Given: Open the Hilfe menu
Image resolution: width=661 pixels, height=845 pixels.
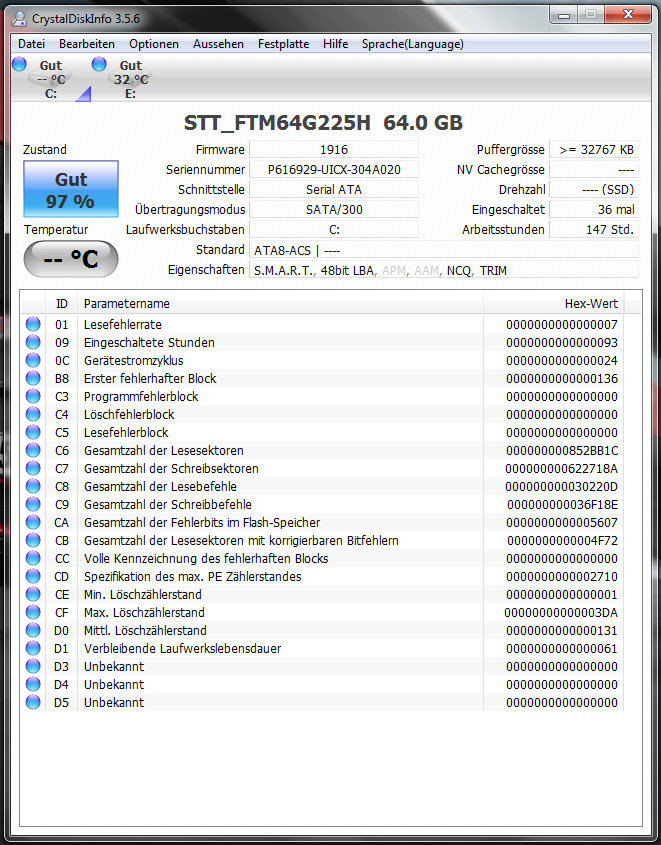Looking at the screenshot, I should pyautogui.click(x=335, y=44).
